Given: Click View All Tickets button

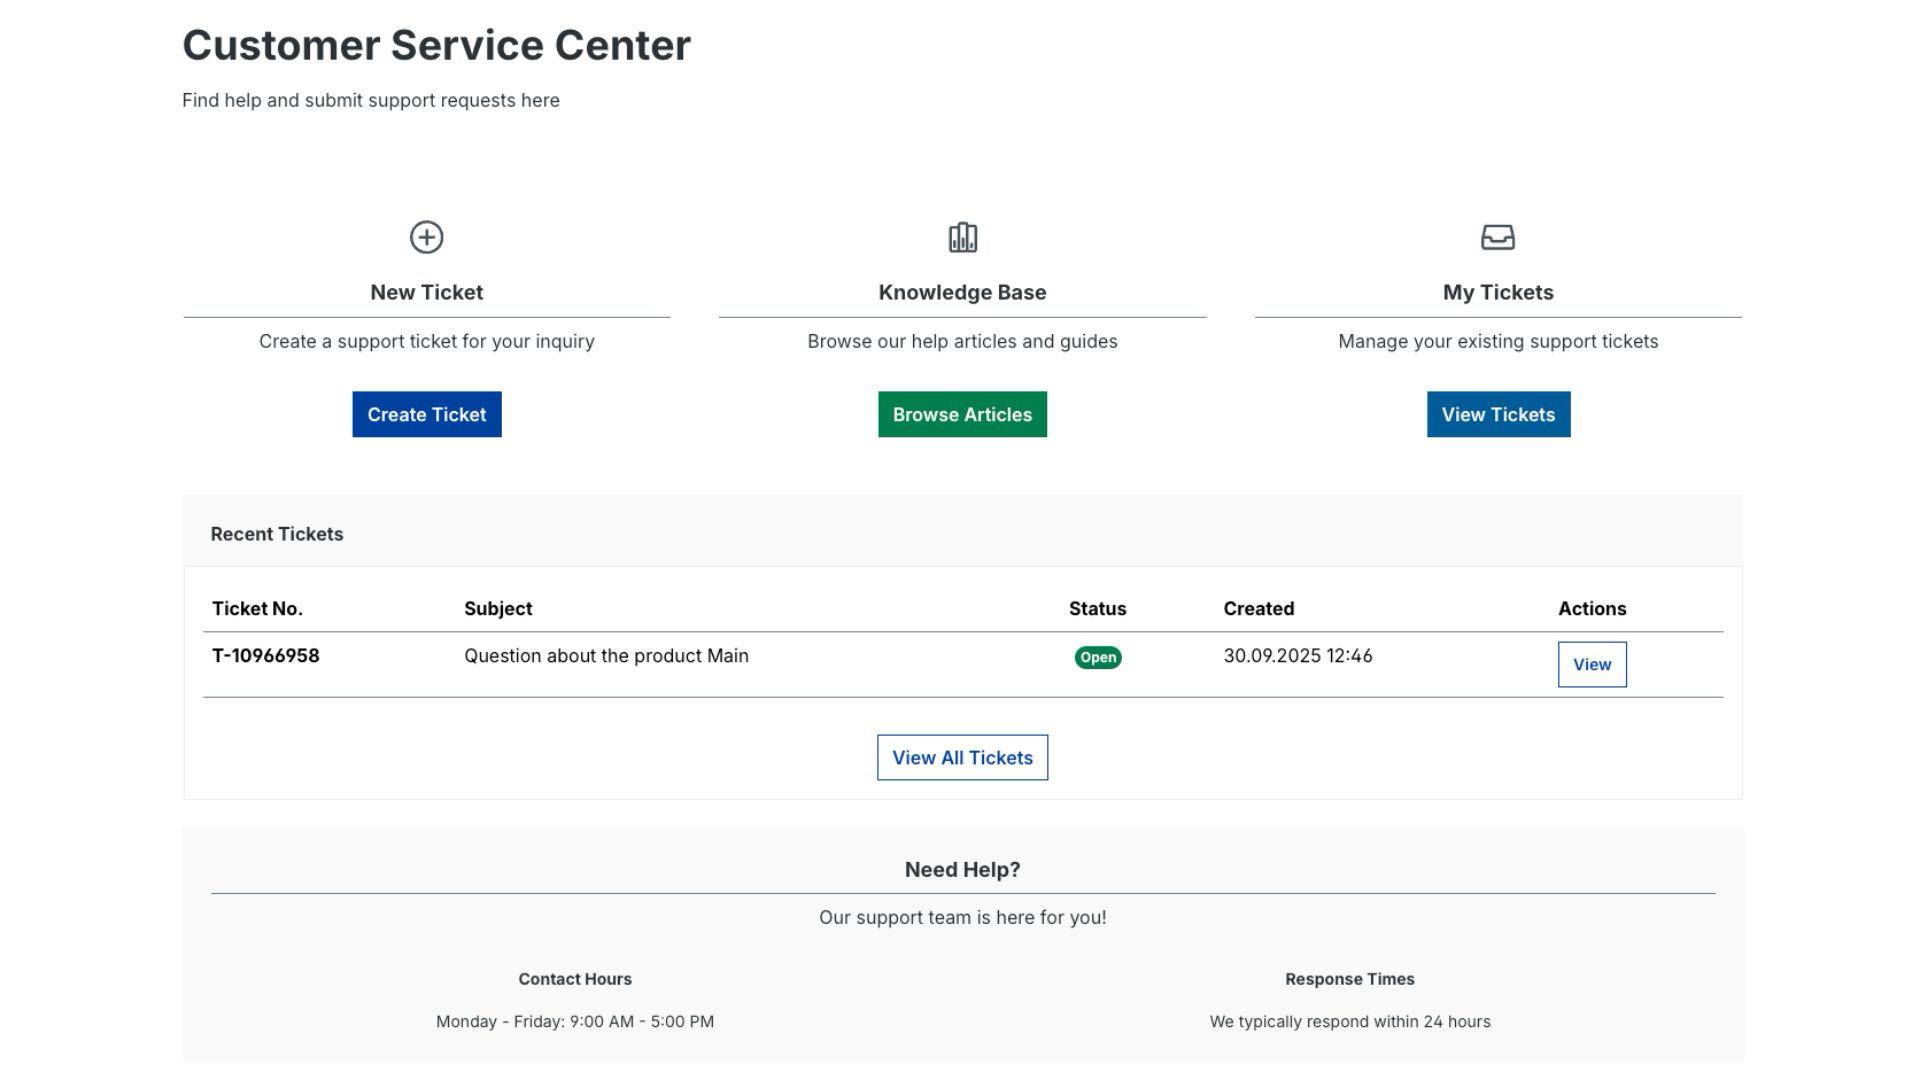Looking at the screenshot, I should [x=962, y=757].
